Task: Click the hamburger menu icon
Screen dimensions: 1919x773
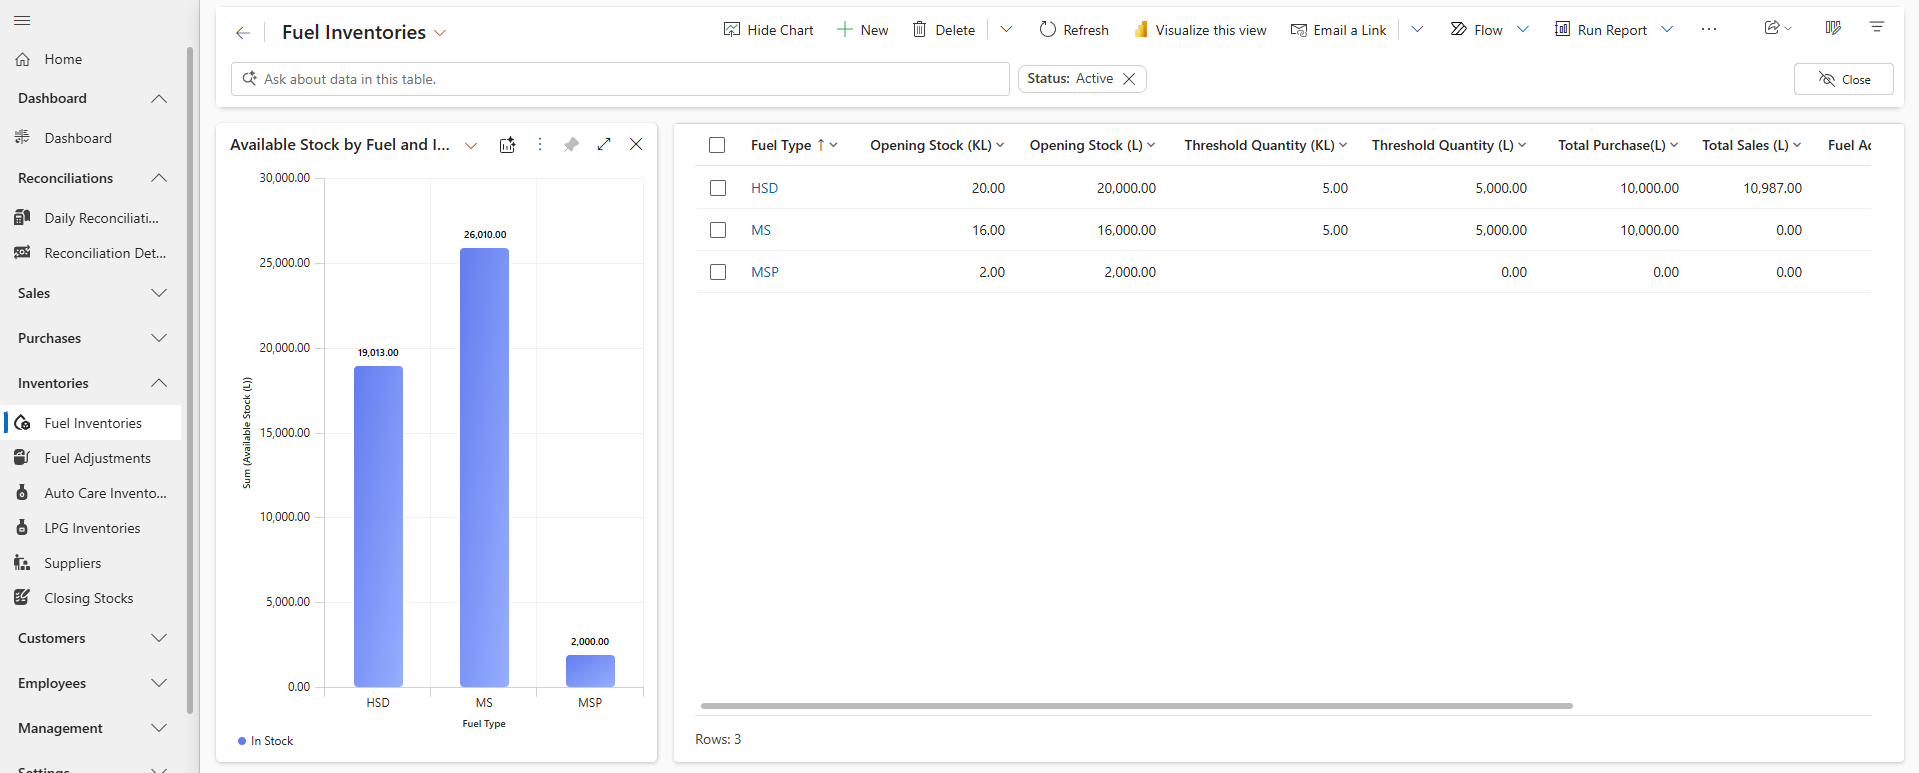Action: 22,21
